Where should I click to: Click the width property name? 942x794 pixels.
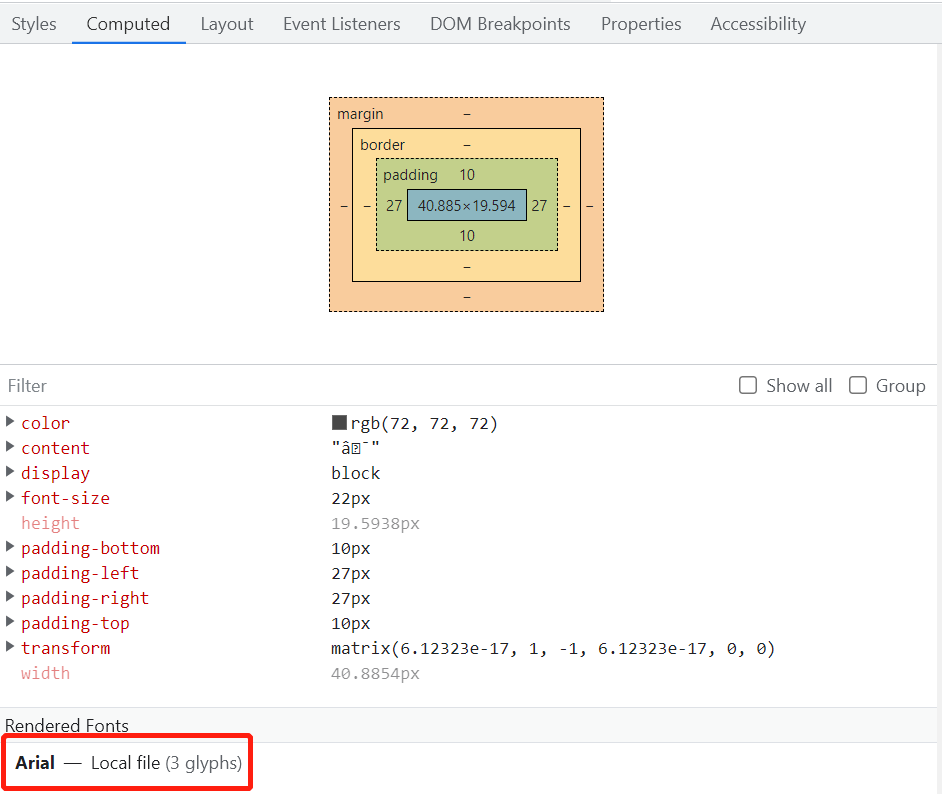(45, 673)
